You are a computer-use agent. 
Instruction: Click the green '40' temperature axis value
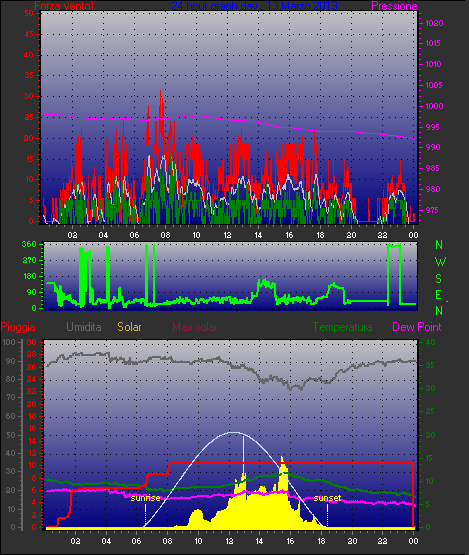tap(430, 342)
